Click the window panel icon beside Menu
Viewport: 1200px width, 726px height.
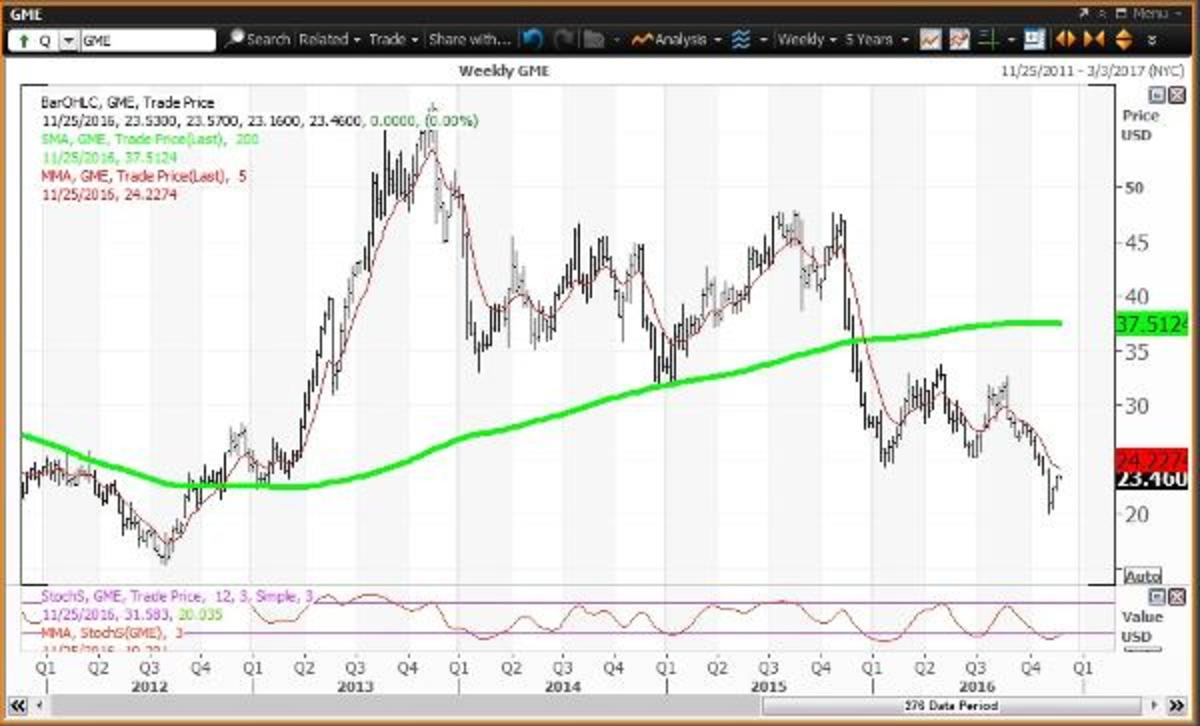pos(1121,13)
